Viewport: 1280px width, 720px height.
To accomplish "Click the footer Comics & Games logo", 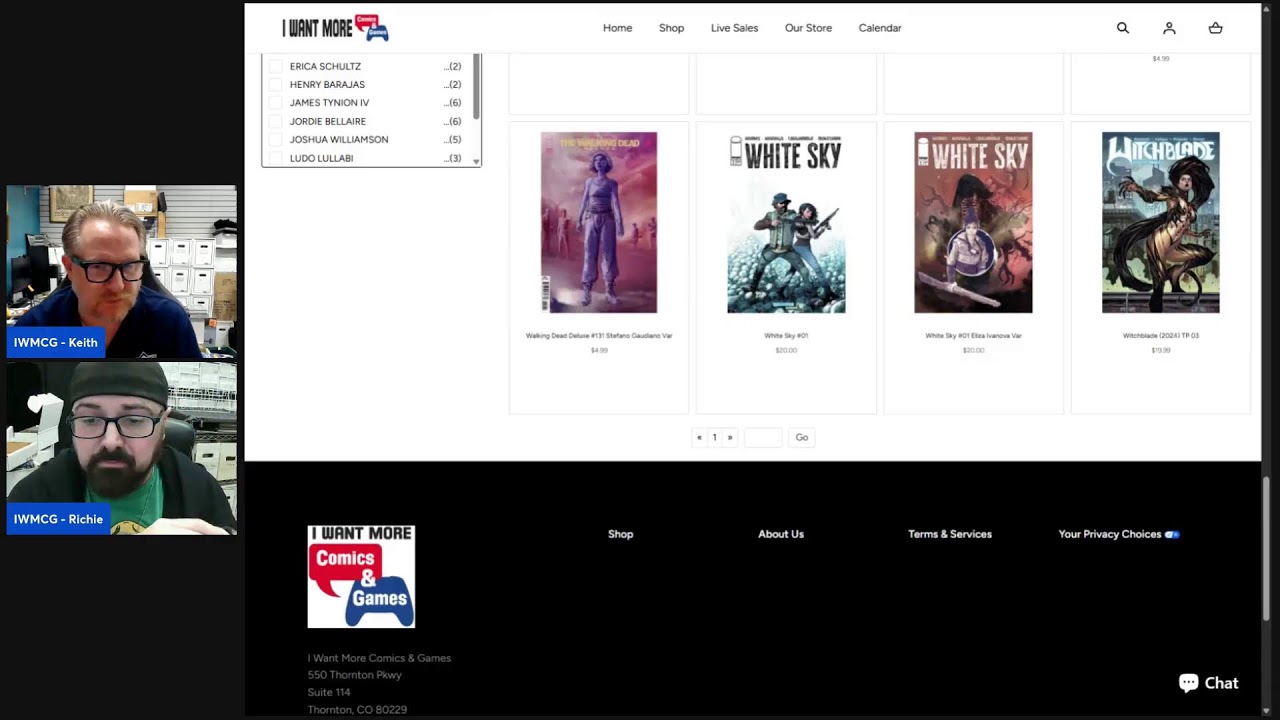I will tap(361, 577).
